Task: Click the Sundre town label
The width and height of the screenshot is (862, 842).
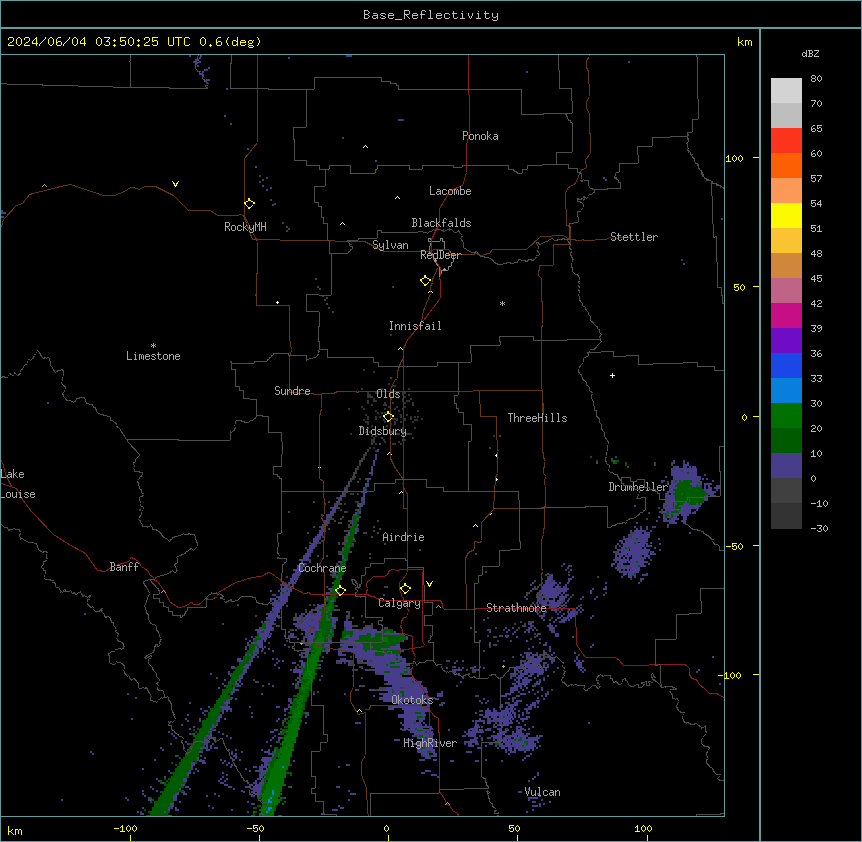Action: pos(292,391)
